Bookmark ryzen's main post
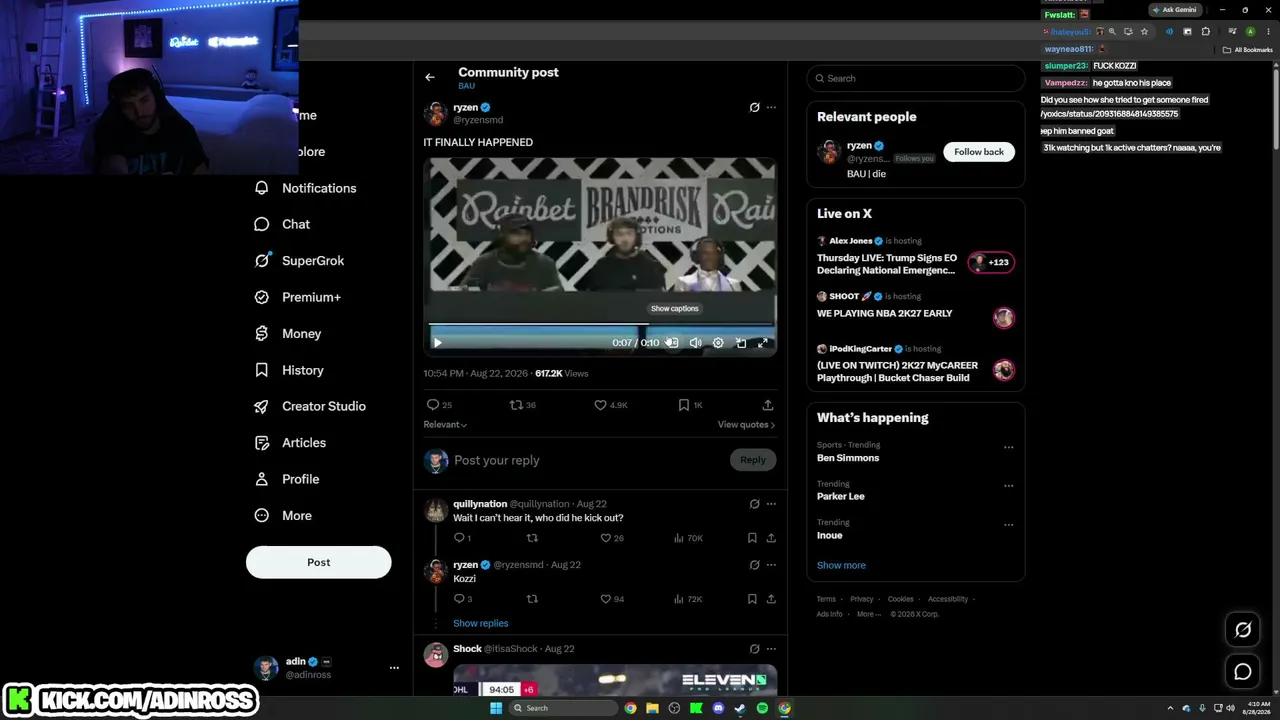The width and height of the screenshot is (1280, 720). coord(684,405)
